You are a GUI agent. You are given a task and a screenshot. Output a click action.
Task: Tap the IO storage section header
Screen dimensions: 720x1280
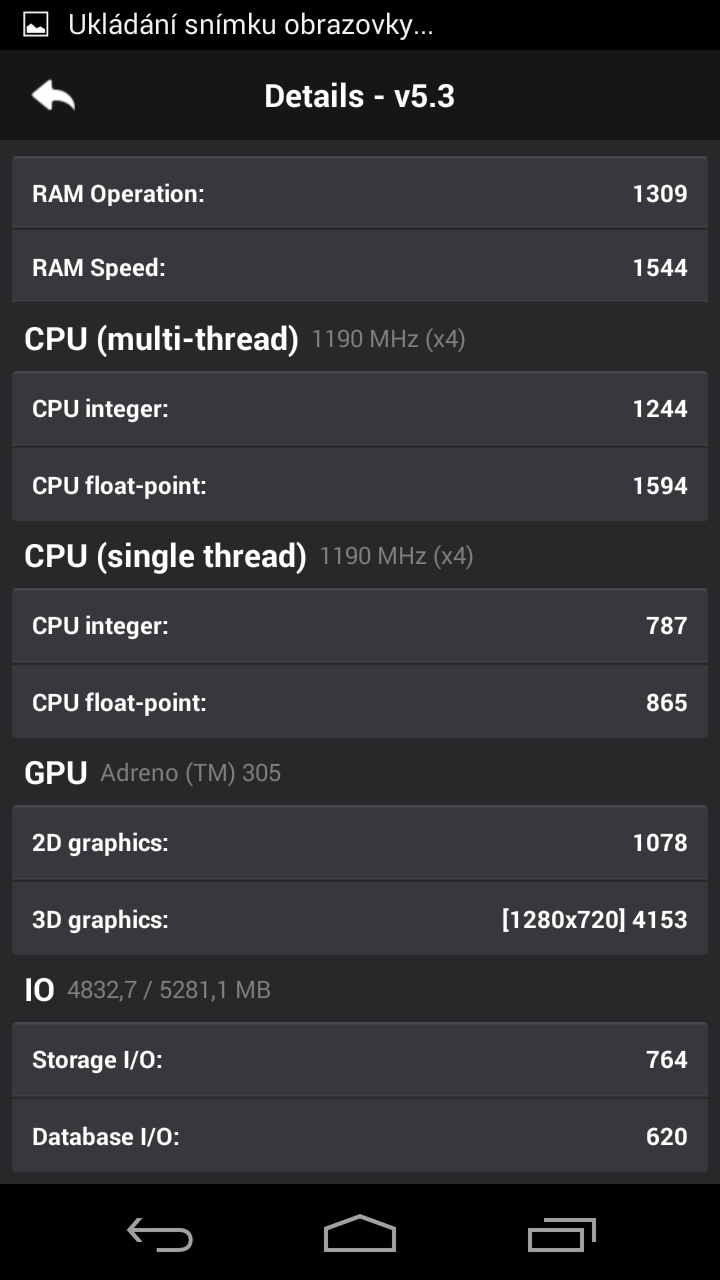click(x=40, y=990)
